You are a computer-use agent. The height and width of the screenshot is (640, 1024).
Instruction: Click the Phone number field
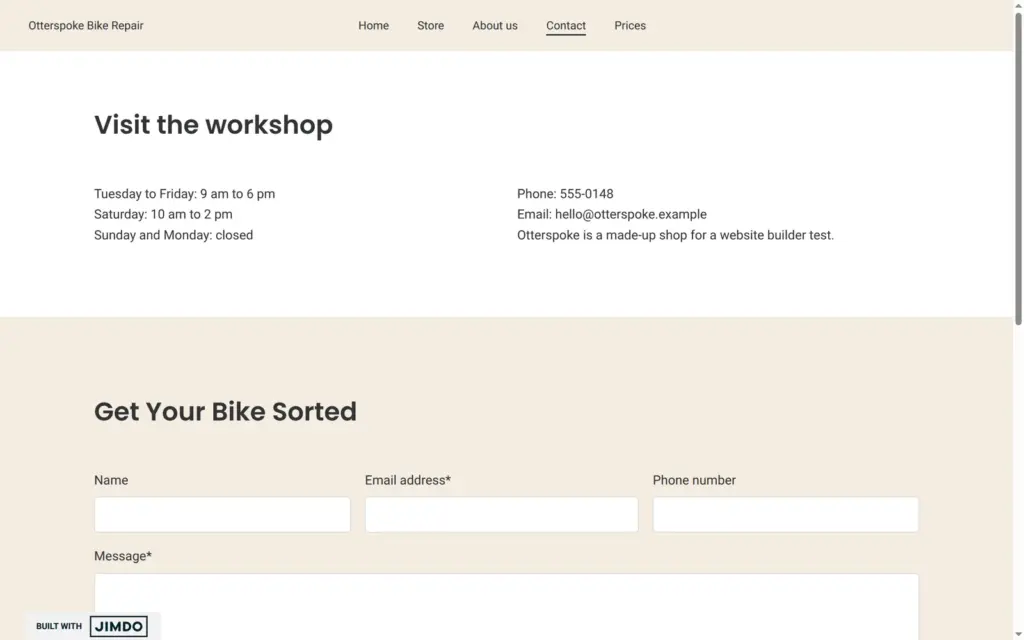(x=786, y=515)
